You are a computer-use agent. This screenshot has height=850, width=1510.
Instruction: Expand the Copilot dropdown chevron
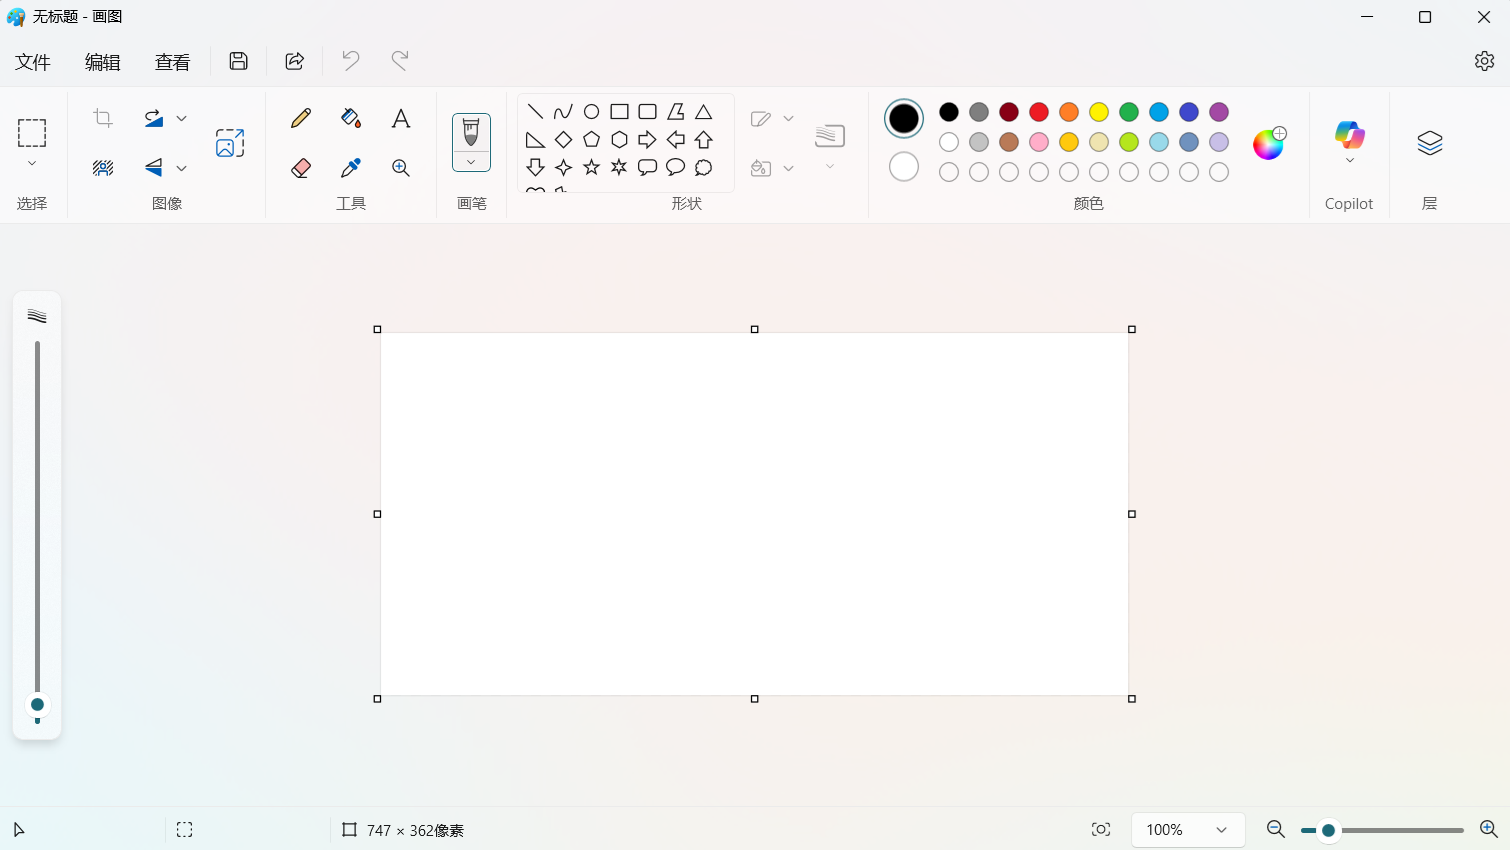pyautogui.click(x=1350, y=160)
